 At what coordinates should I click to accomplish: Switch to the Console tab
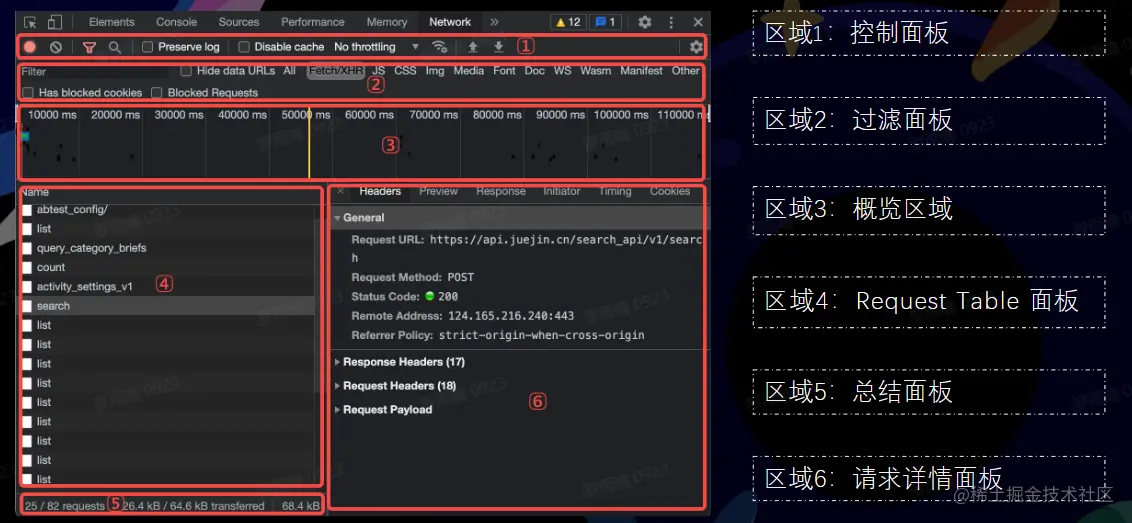coord(176,22)
